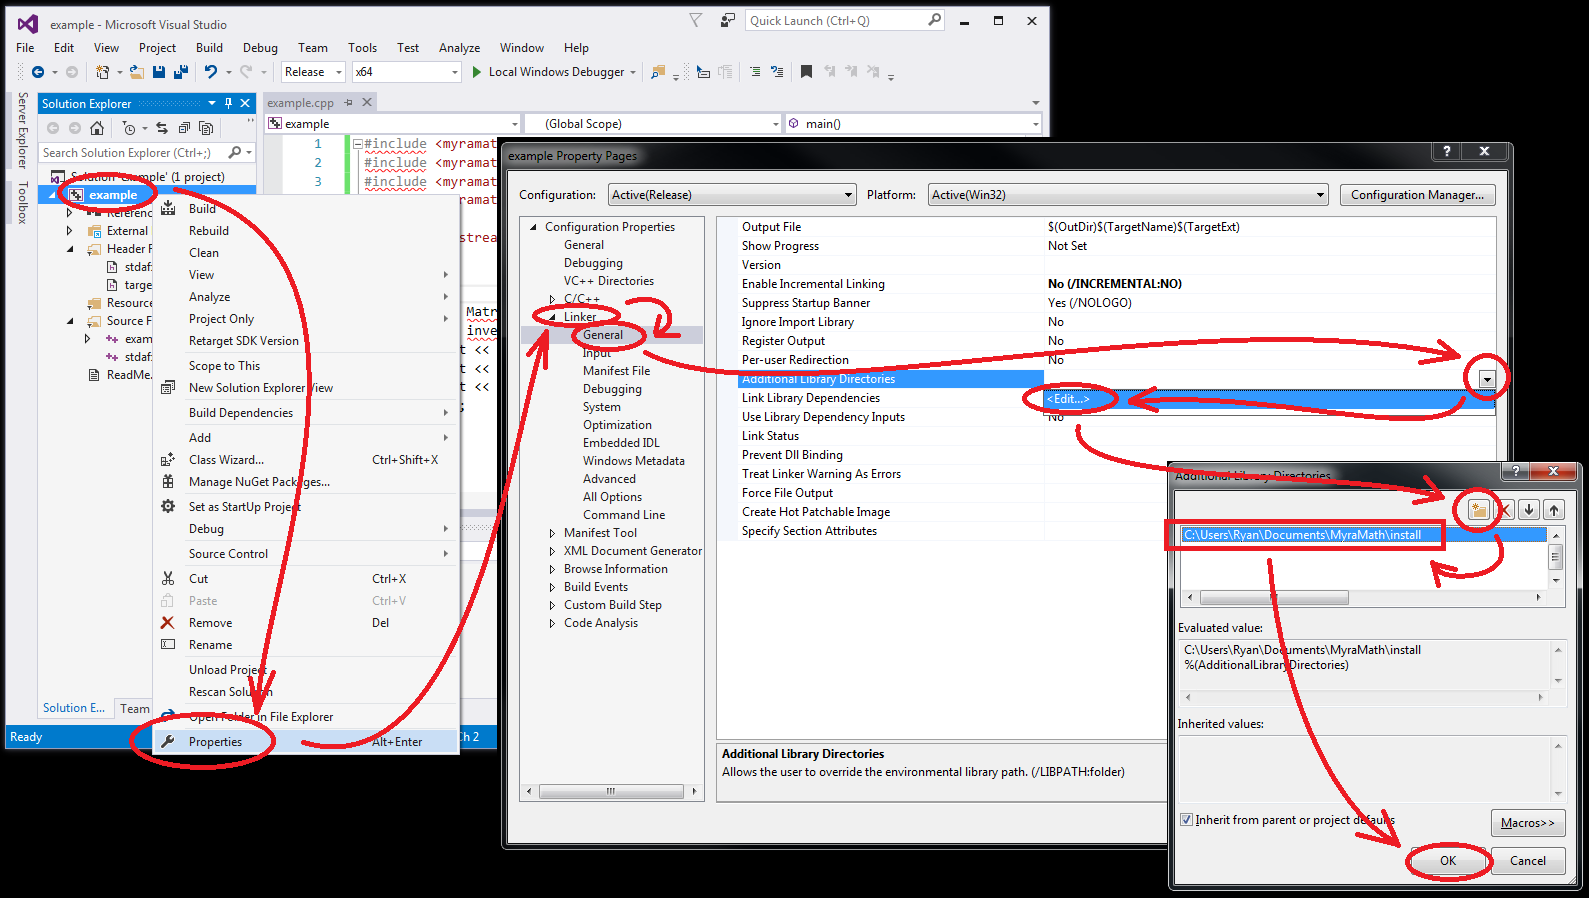Image resolution: width=1589 pixels, height=898 pixels.
Task: Click the Additional Library Directories dropdown arrow
Action: point(1487,379)
